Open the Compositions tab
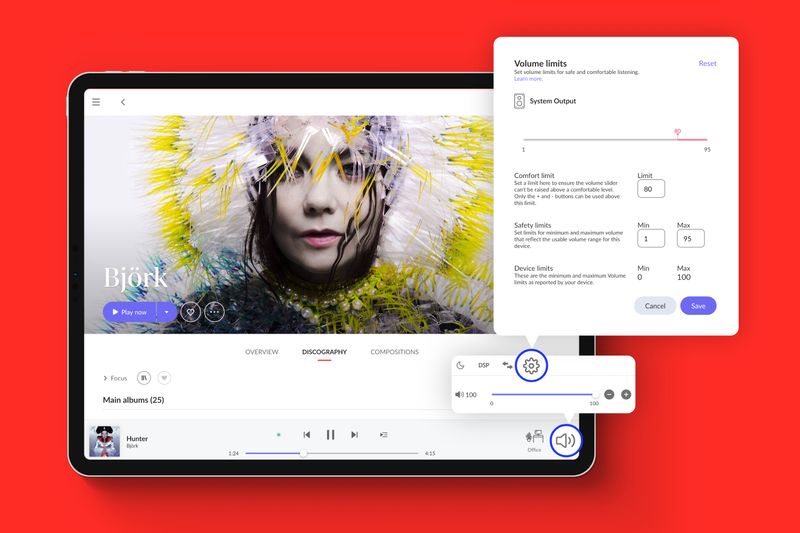Screen dimensions: 800x533 (394, 352)
